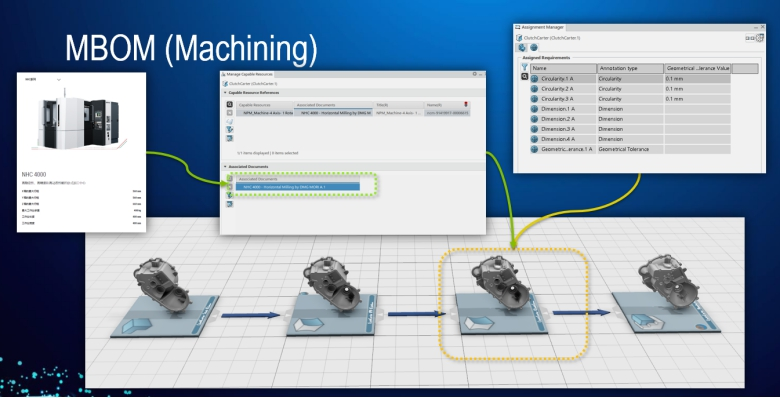This screenshot has width=780, height=398.
Task: Collapse the Associated Documents section
Action: pyautogui.click(x=225, y=167)
